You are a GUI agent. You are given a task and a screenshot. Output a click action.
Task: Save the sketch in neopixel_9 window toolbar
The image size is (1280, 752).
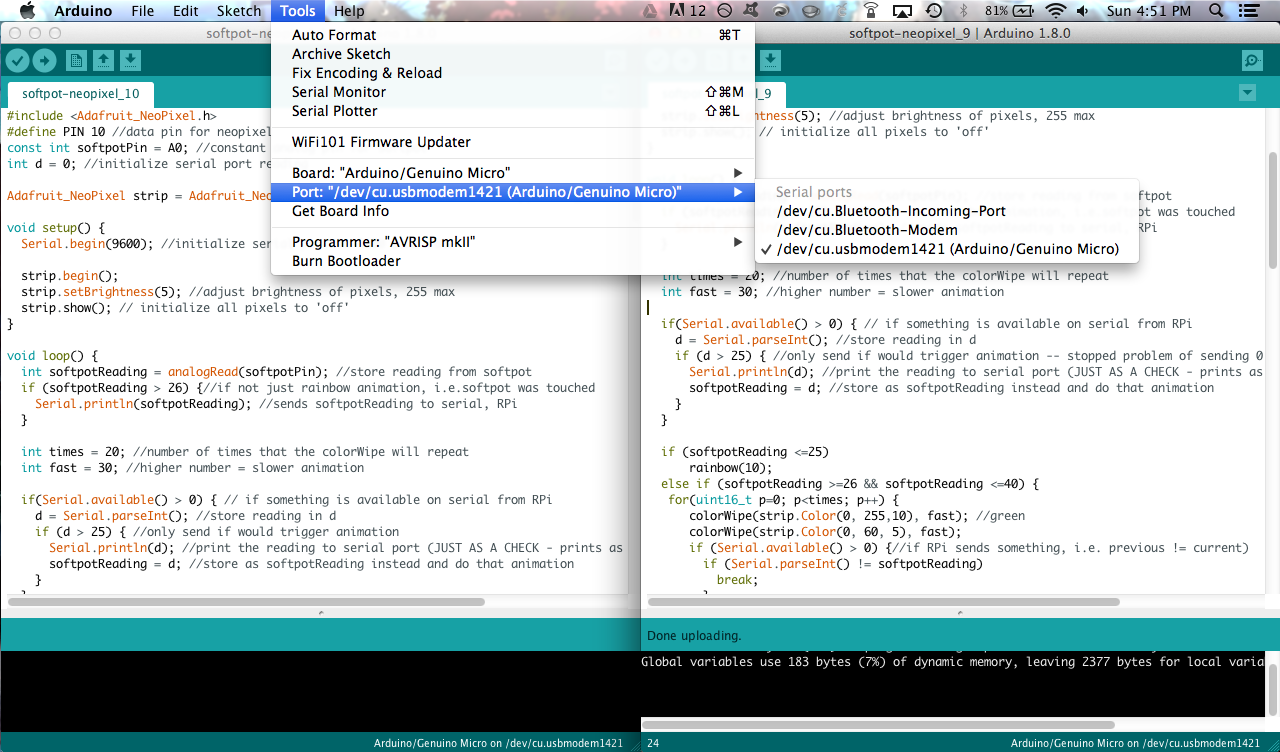pos(770,60)
